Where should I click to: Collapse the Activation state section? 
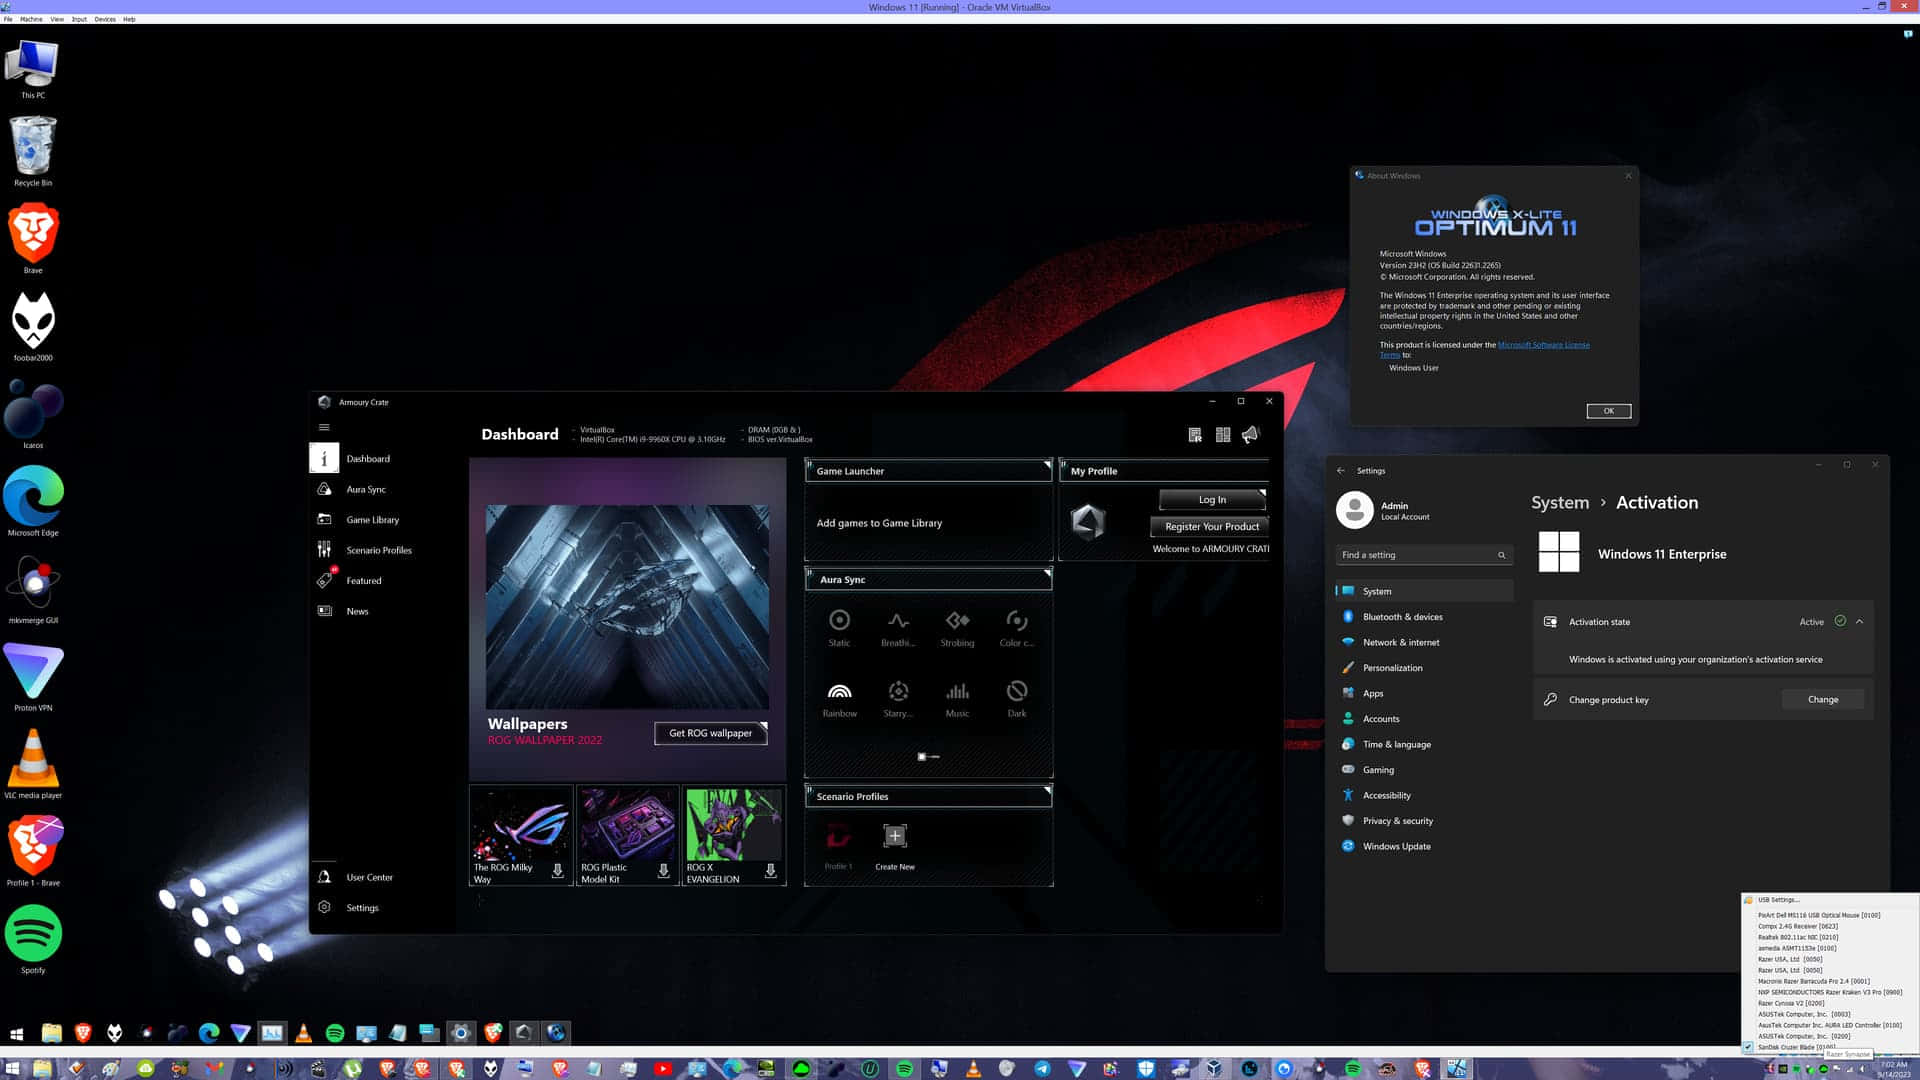pyautogui.click(x=1859, y=621)
